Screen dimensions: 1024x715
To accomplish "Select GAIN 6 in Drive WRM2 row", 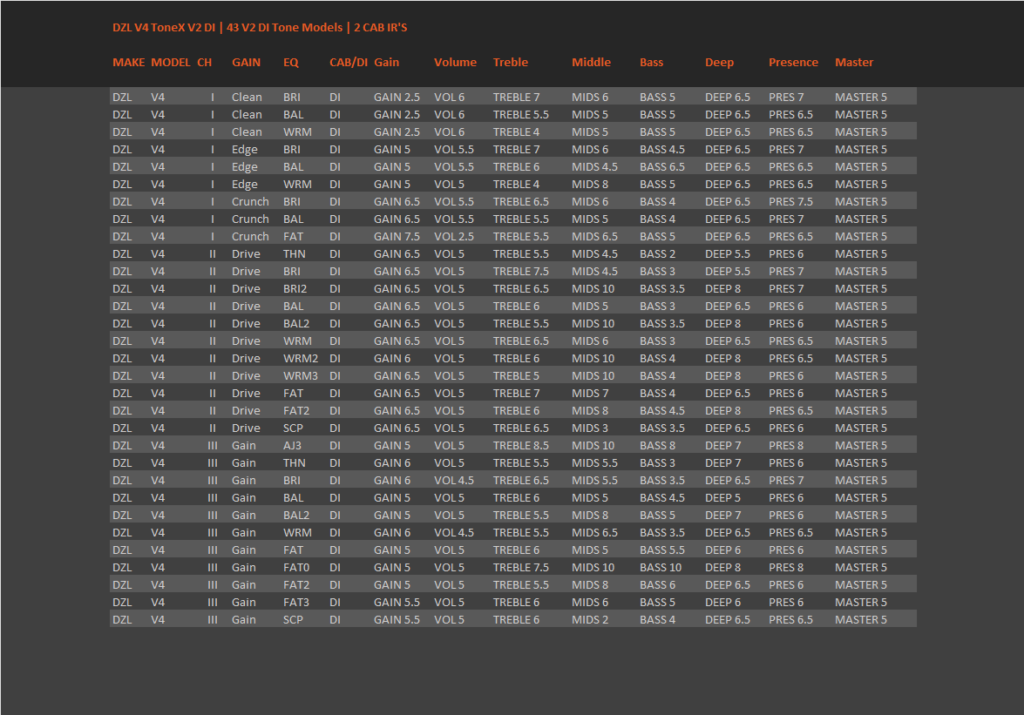I will pyautogui.click(x=392, y=358).
